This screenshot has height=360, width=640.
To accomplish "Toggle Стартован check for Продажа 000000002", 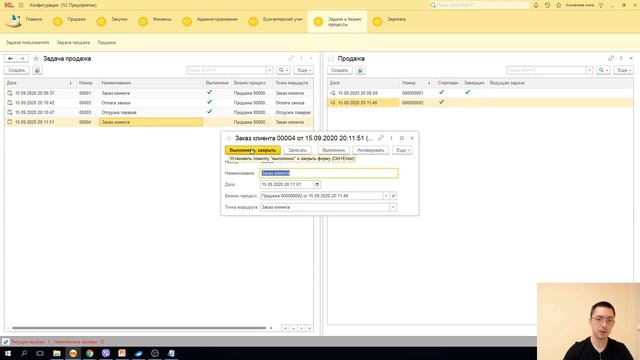I will click(441, 102).
